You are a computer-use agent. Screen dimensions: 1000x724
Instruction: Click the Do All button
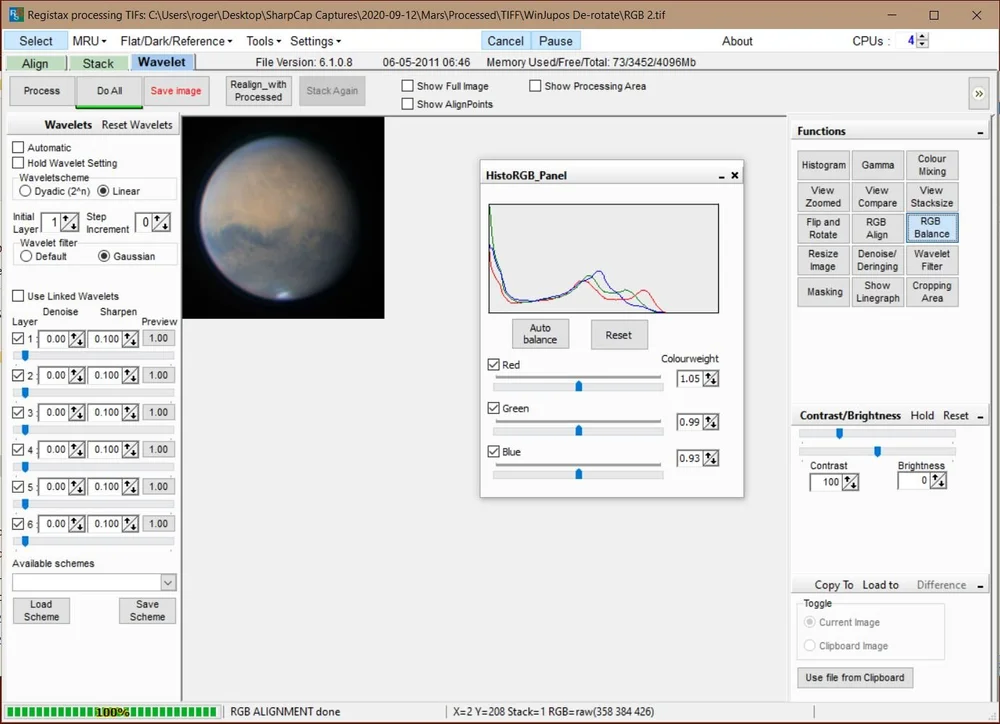pyautogui.click(x=109, y=91)
